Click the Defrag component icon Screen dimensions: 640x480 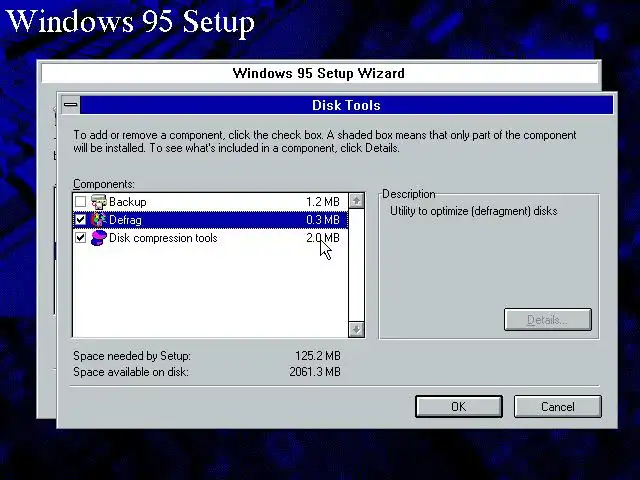pos(98,220)
